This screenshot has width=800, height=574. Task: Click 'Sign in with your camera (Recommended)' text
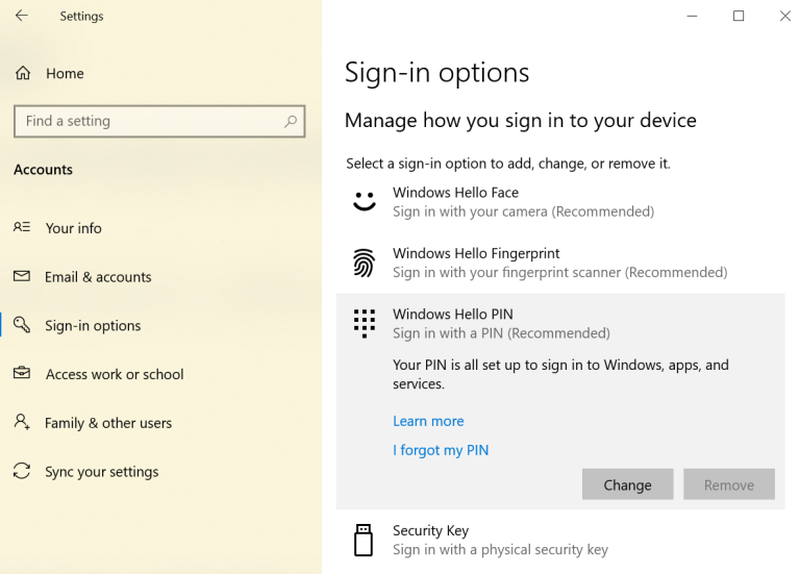(523, 211)
